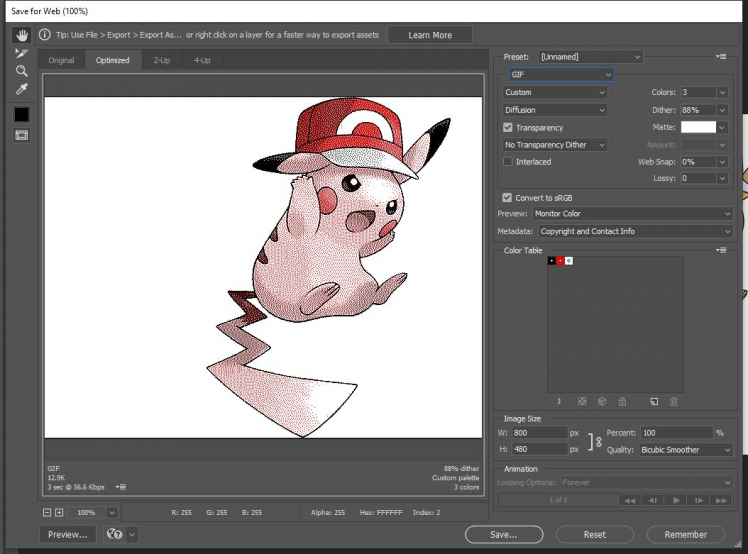The width and height of the screenshot is (748, 554).
Task: Click the zoom out minus button
Action: coord(47,512)
